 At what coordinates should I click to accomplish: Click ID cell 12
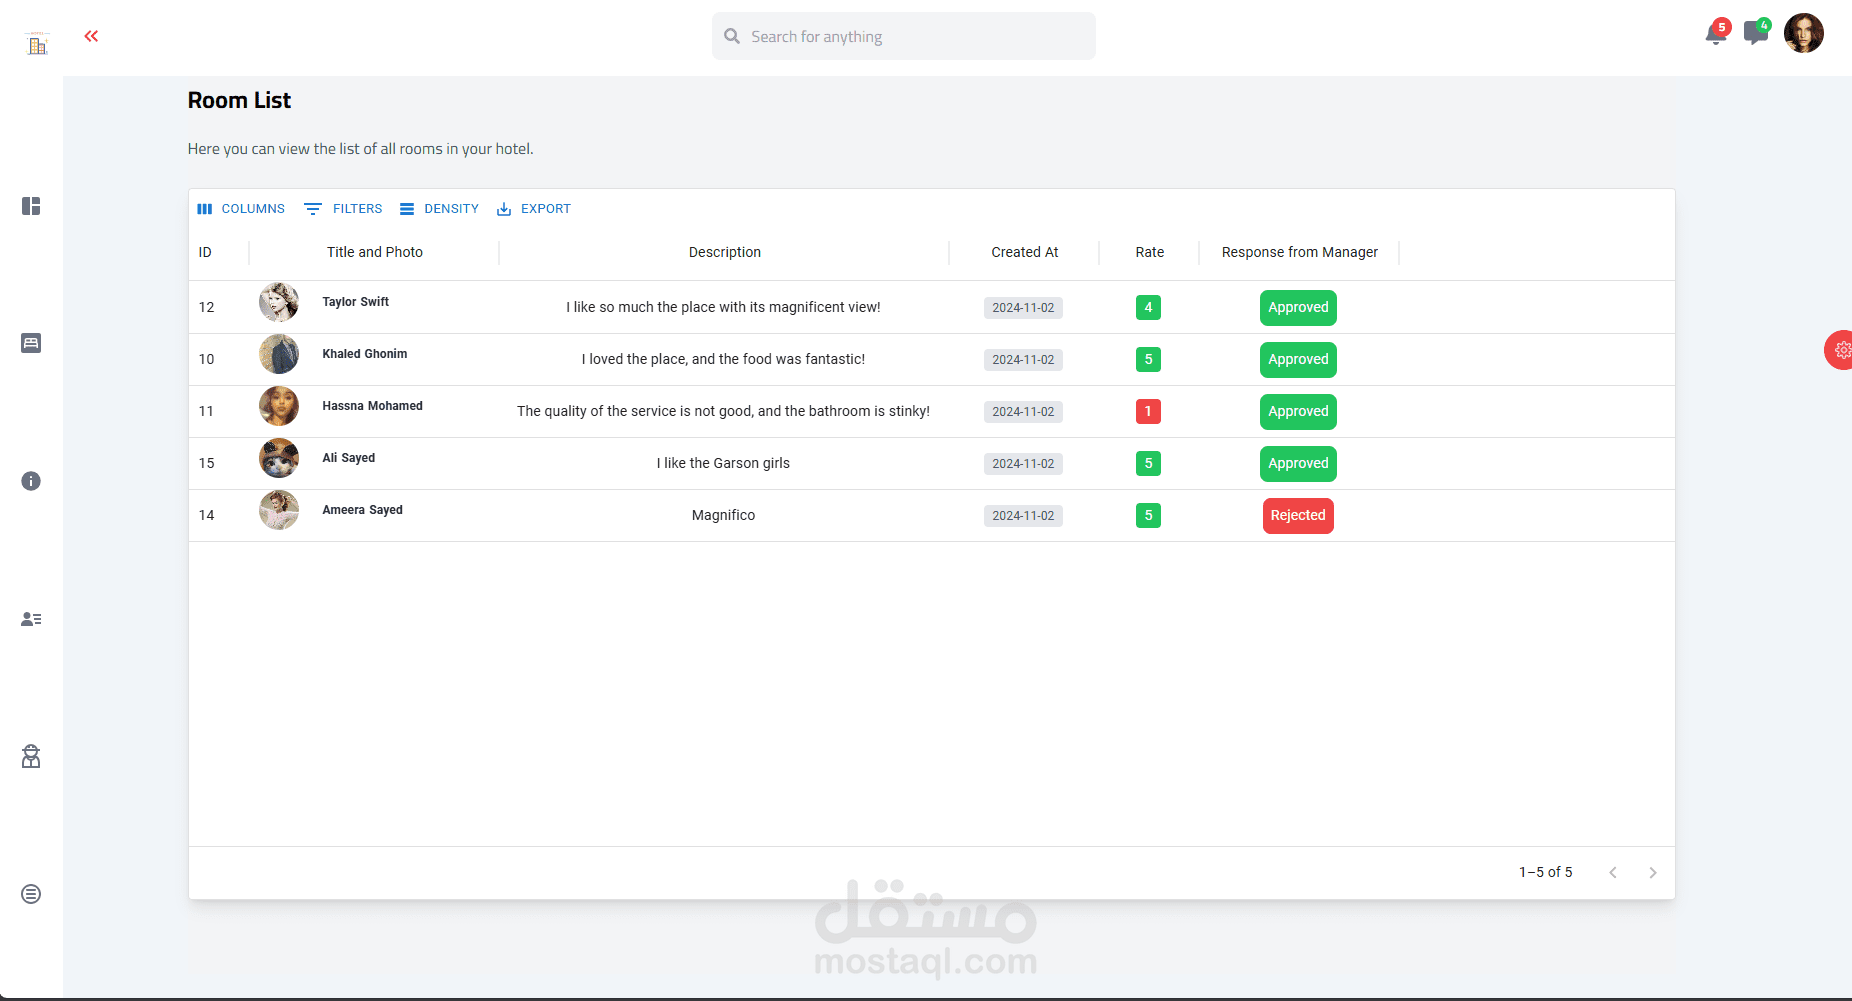(206, 307)
